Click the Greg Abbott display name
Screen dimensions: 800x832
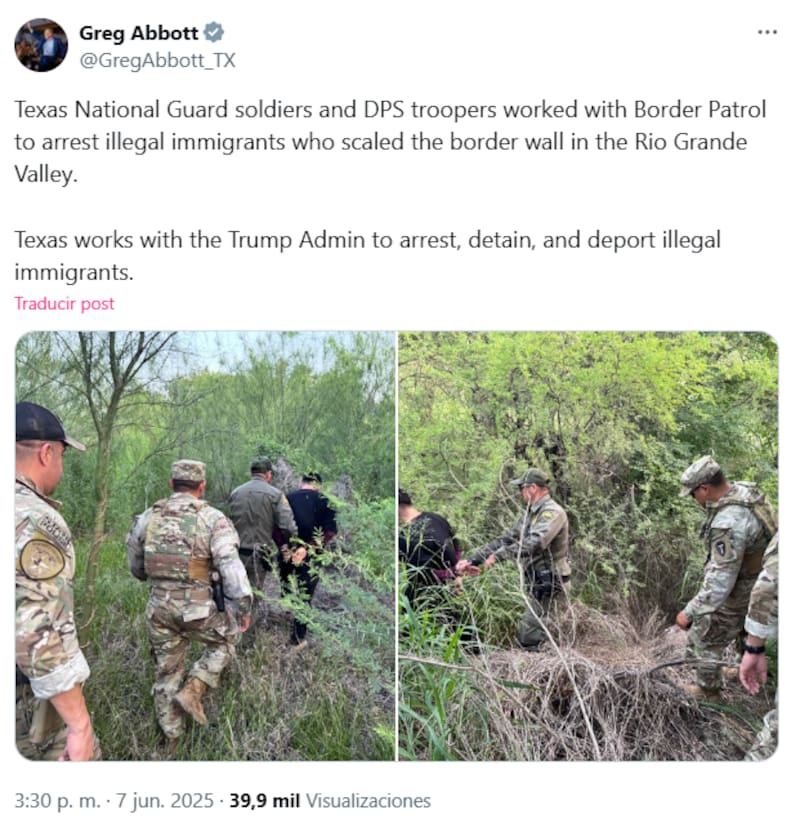(x=138, y=33)
